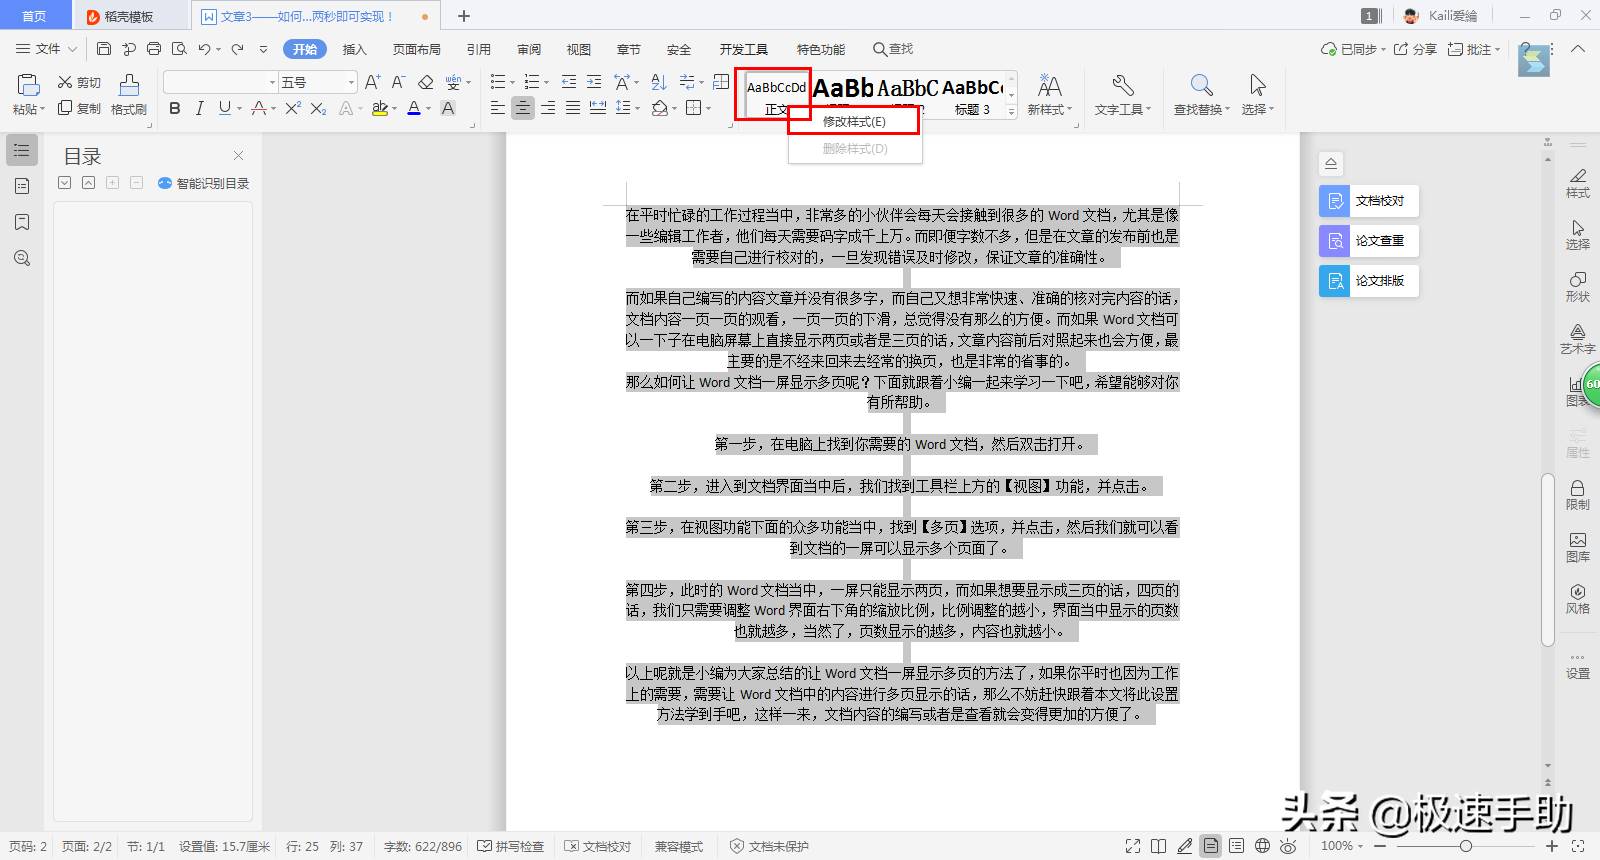
Task: Click 图库 gallery icon in right sidebar
Action: (x=1577, y=546)
